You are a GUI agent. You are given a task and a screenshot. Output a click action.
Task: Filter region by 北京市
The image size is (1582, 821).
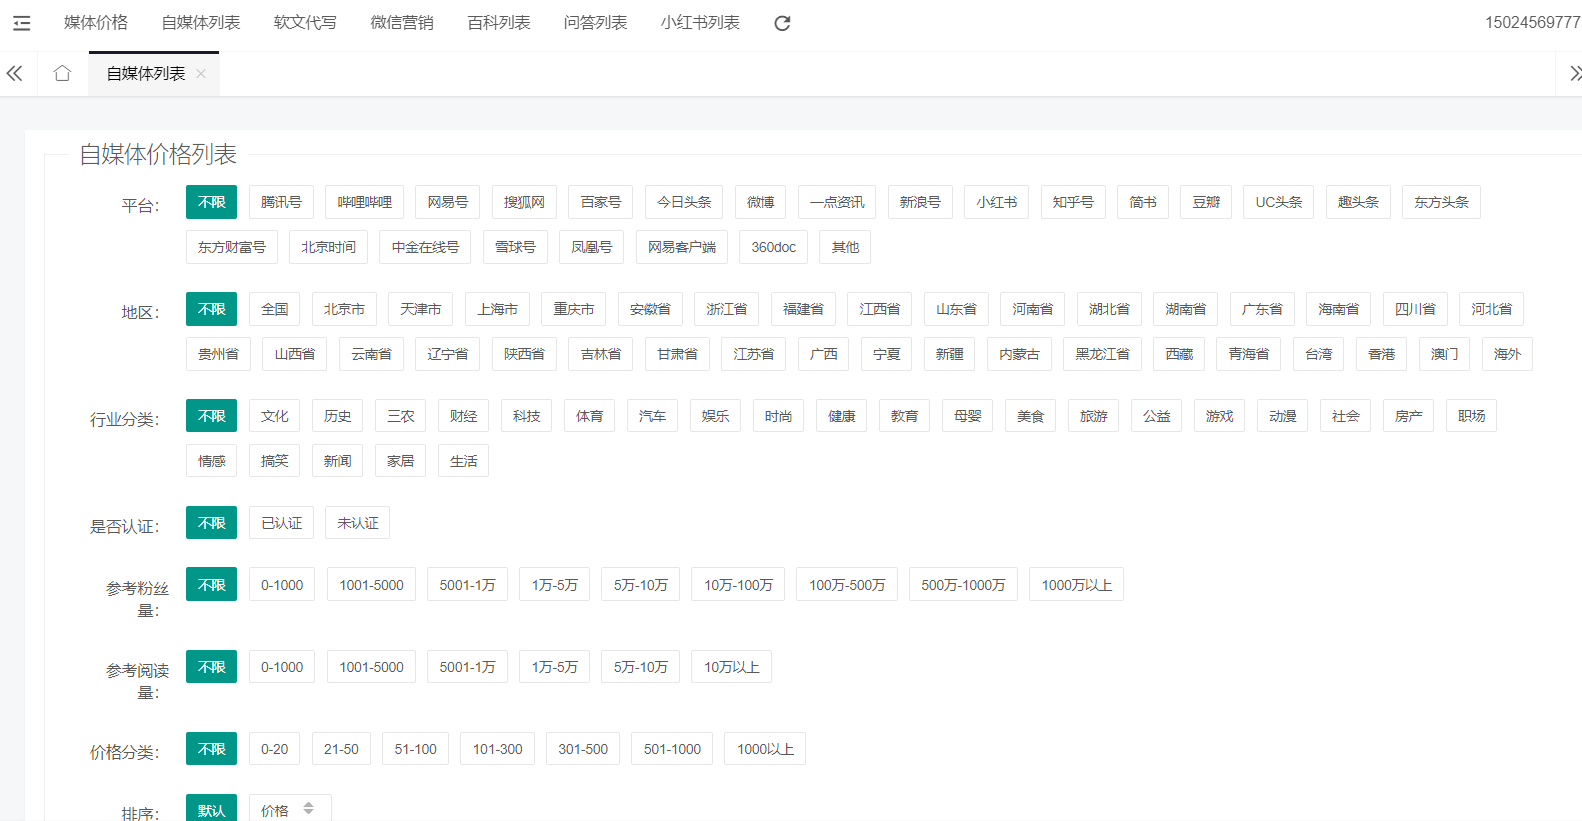click(344, 309)
